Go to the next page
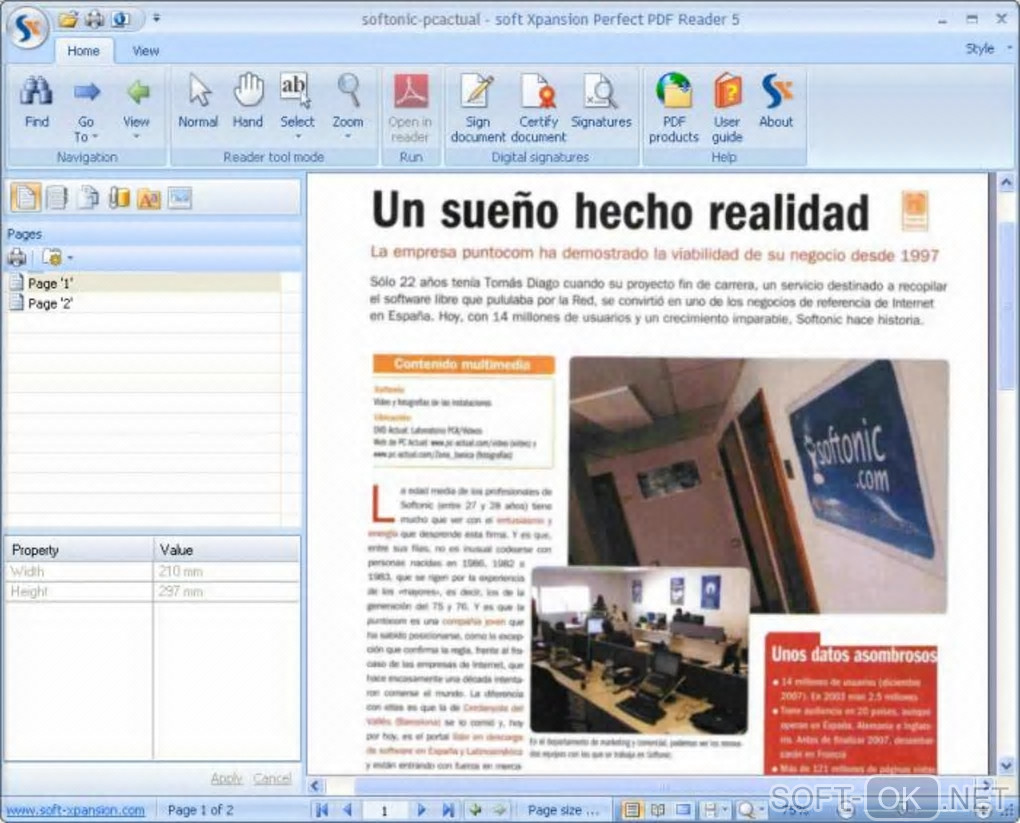Viewport: 1020px width, 823px height. pos(422,810)
